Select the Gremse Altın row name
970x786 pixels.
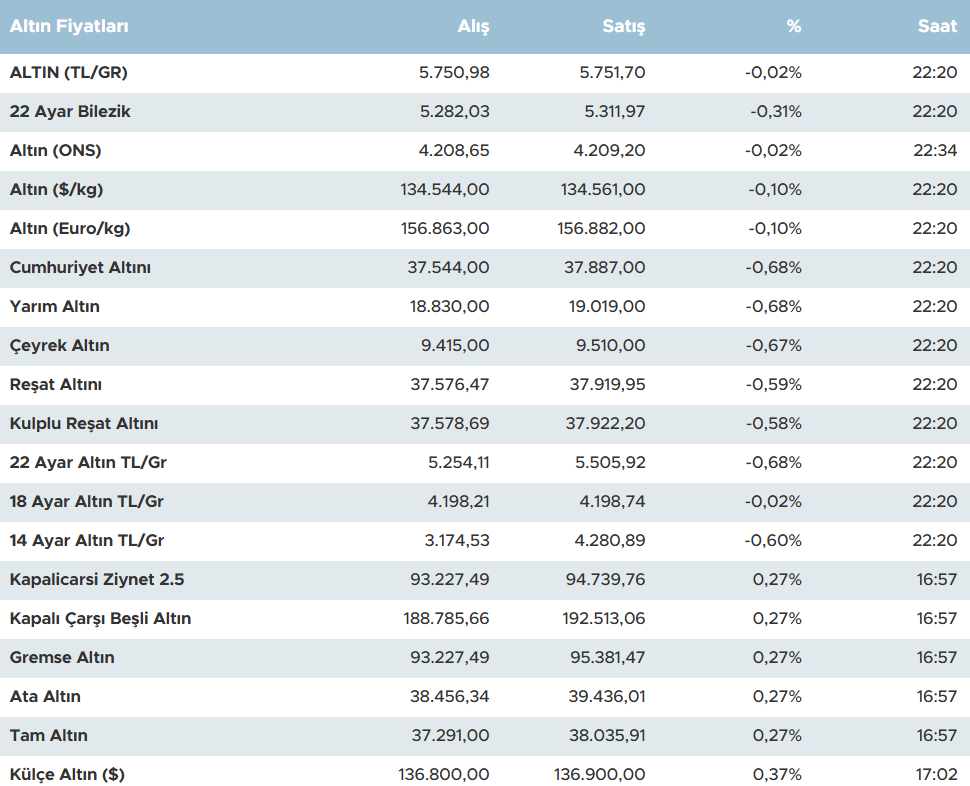(62, 658)
